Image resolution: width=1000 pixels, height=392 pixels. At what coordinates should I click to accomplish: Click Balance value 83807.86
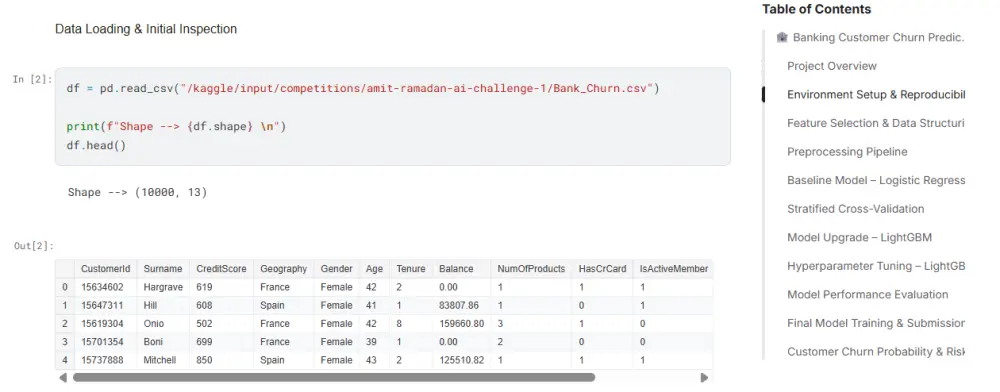pos(459,306)
